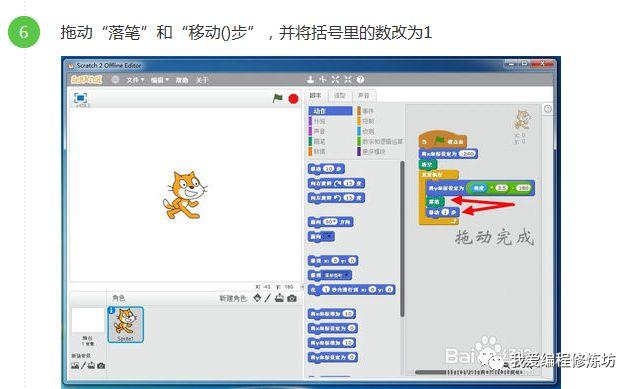Edit the -240 value in set x block
Viewport: 636px width, 389px height.
(x=468, y=154)
